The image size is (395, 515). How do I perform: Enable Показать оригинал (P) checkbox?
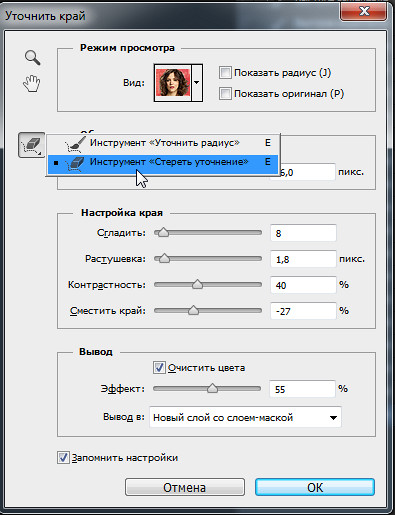tap(225, 94)
